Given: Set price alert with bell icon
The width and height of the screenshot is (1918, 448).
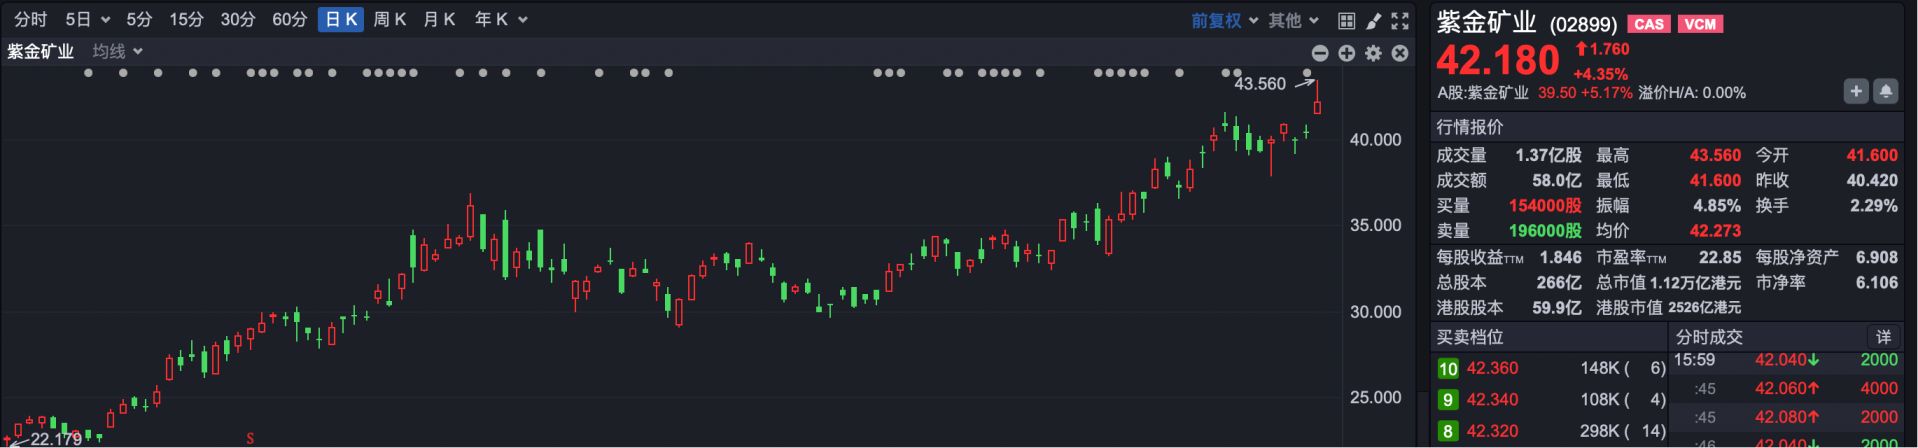Looking at the screenshot, I should [1885, 92].
